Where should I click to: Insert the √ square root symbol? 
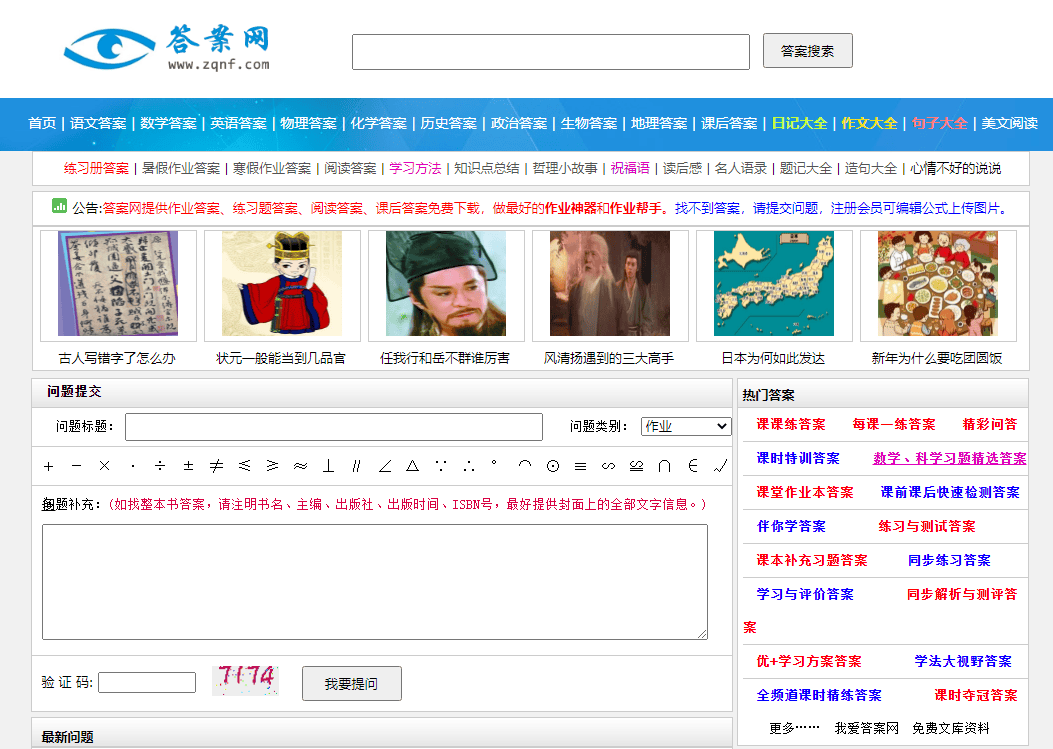pos(720,466)
